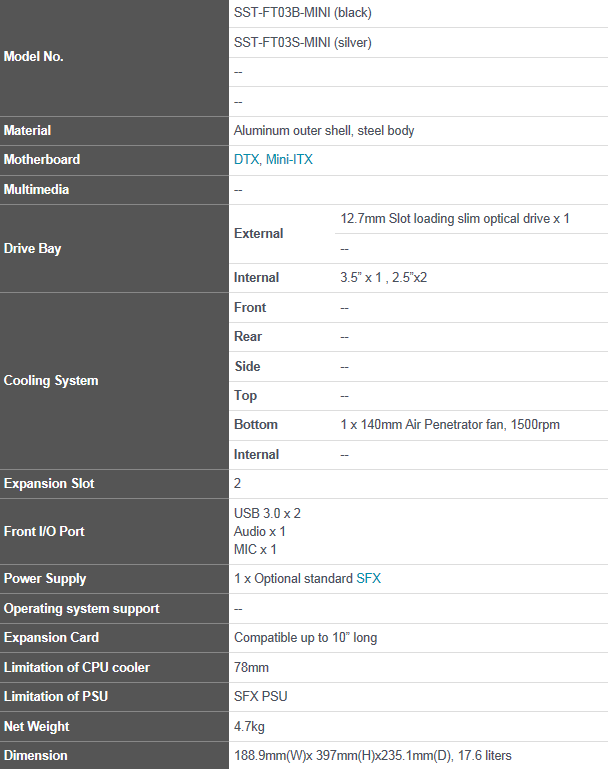Open the Mini-ITX motherboard link
The image size is (608, 769).
pyautogui.click(x=289, y=159)
